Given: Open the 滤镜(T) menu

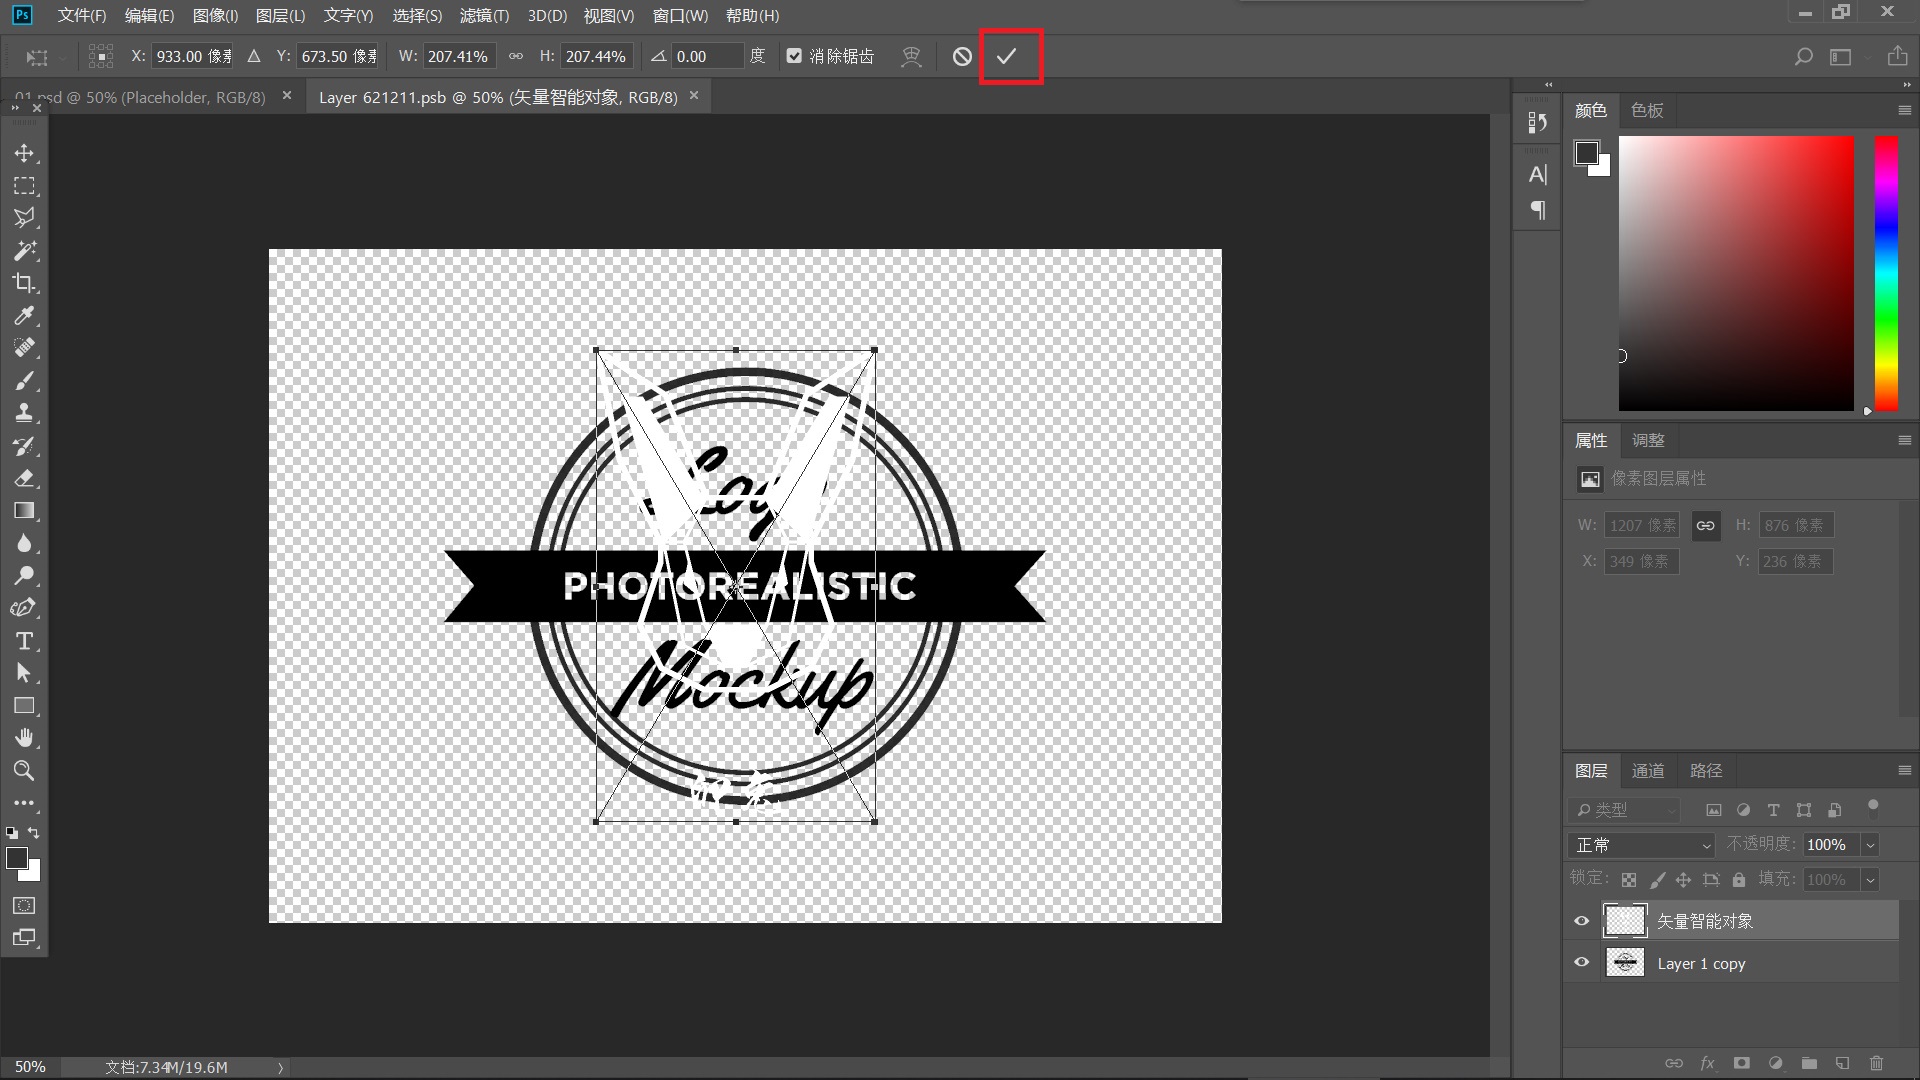Looking at the screenshot, I should tap(484, 16).
